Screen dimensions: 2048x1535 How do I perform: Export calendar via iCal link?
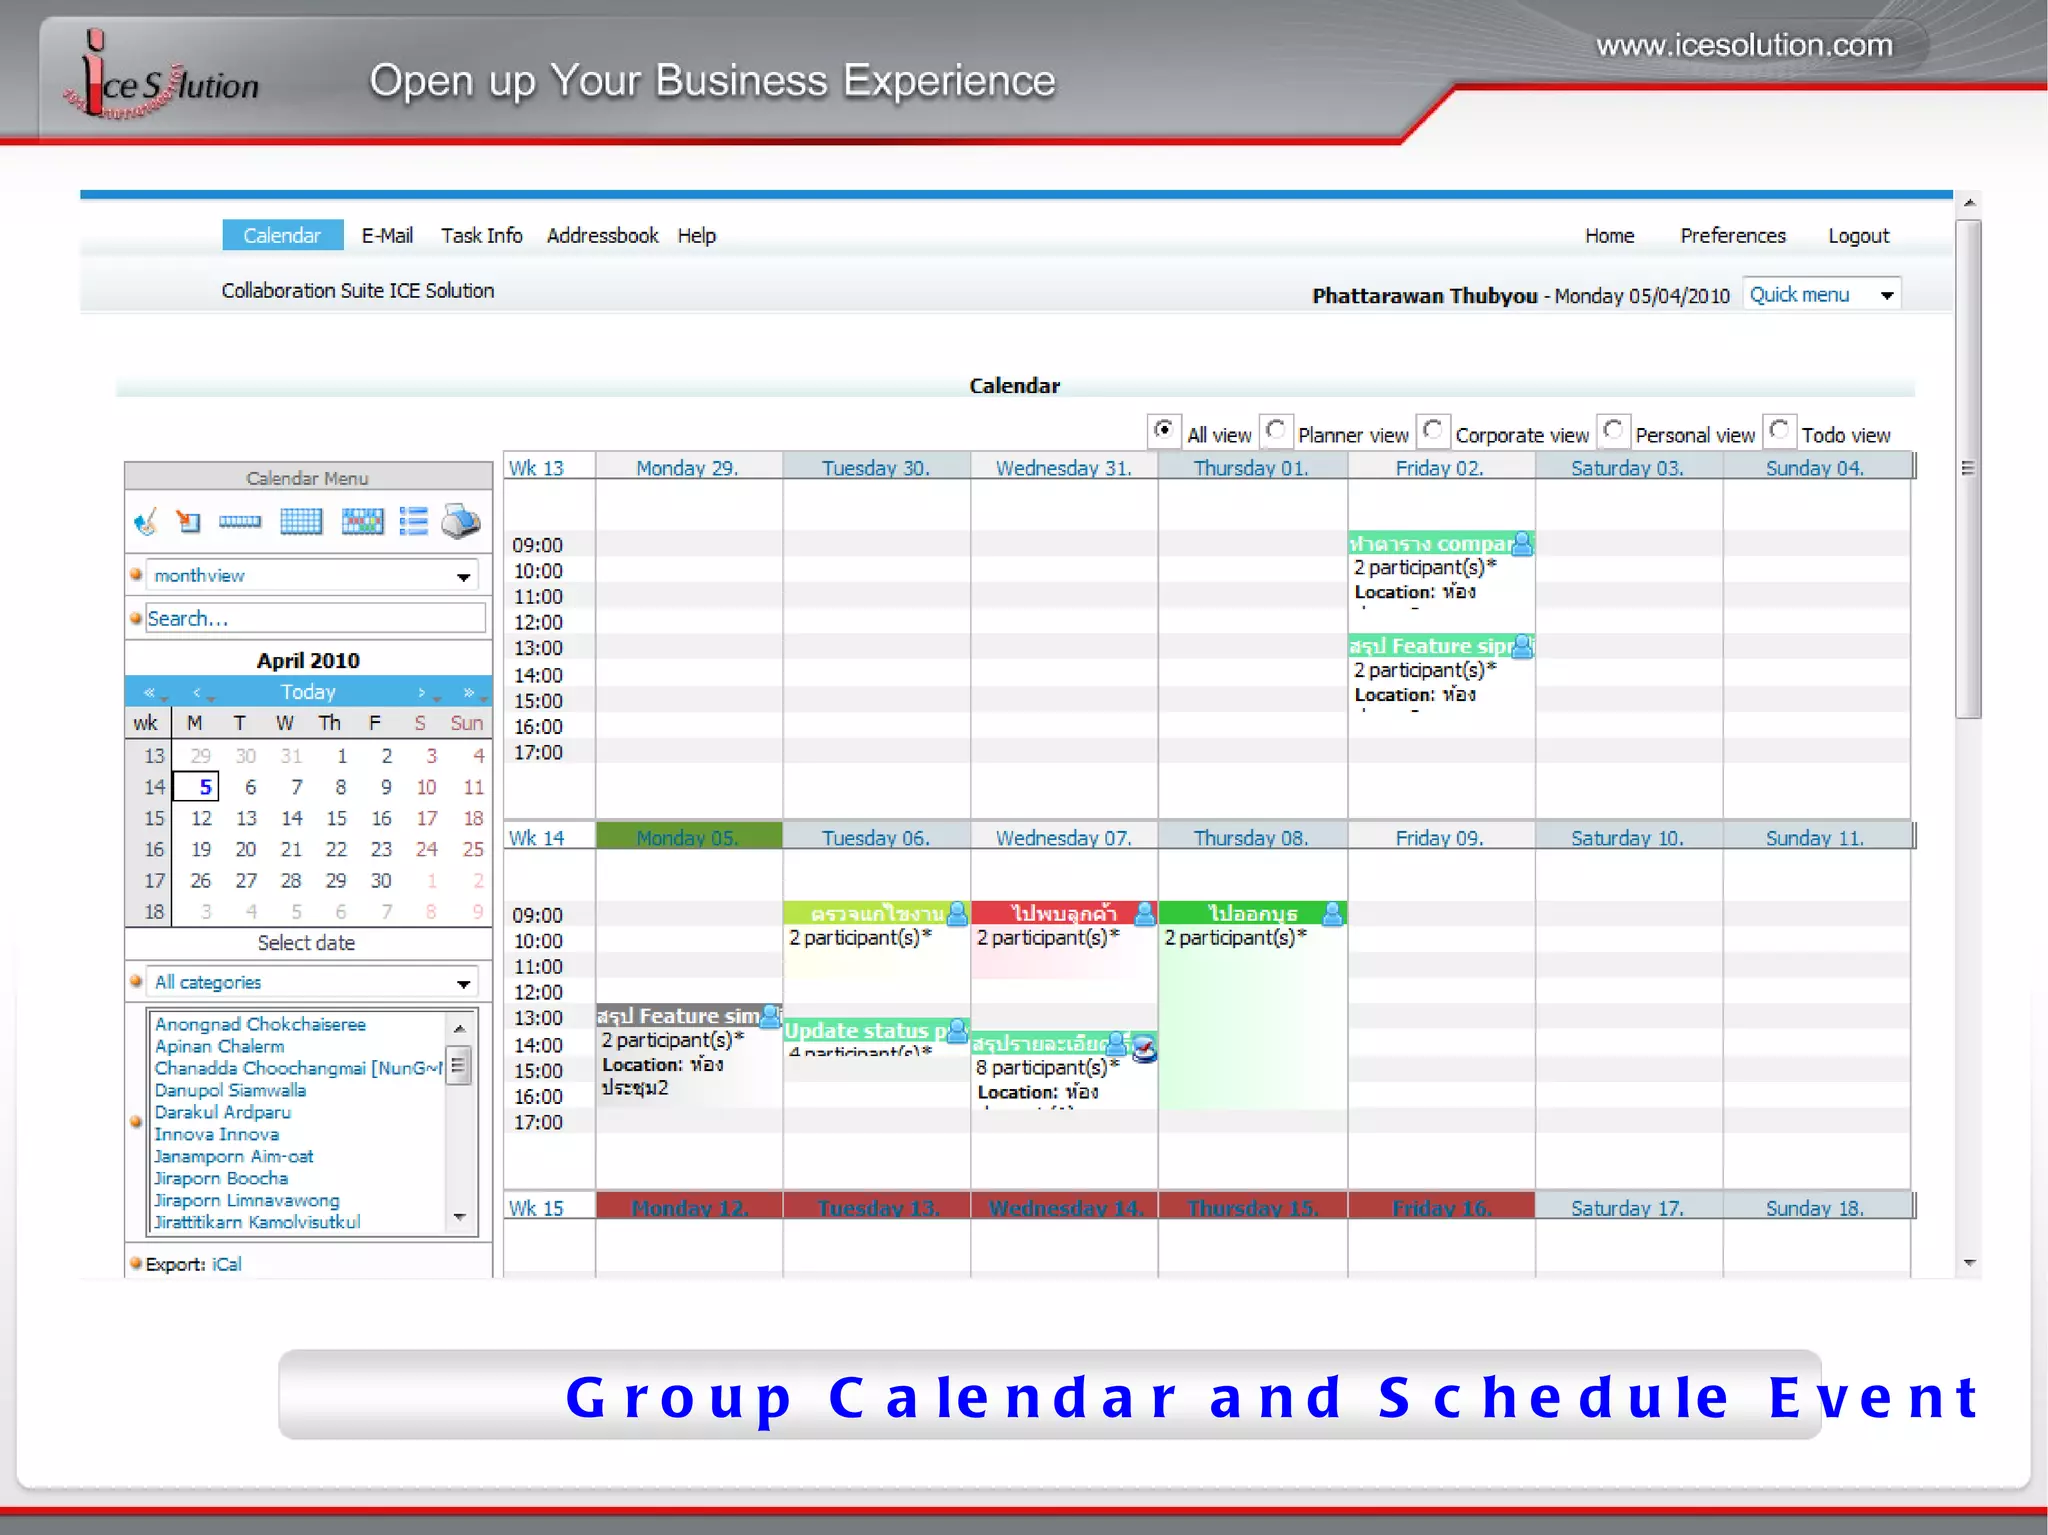227,1264
